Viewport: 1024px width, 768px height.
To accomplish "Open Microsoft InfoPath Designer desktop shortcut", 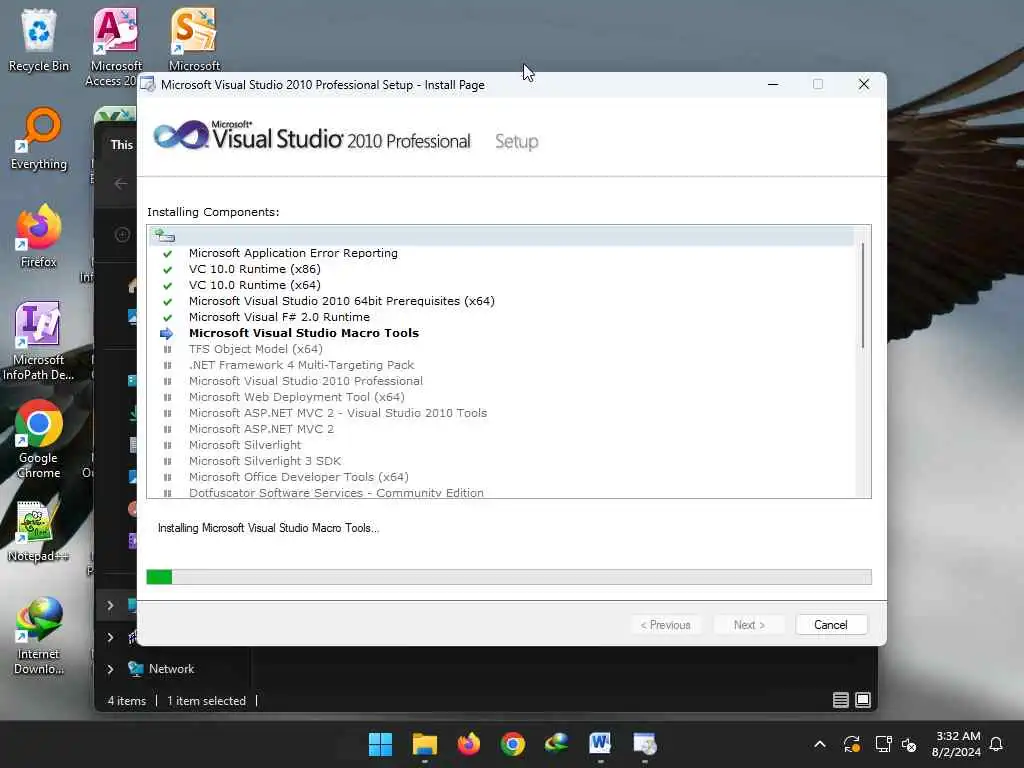I will pos(39,340).
